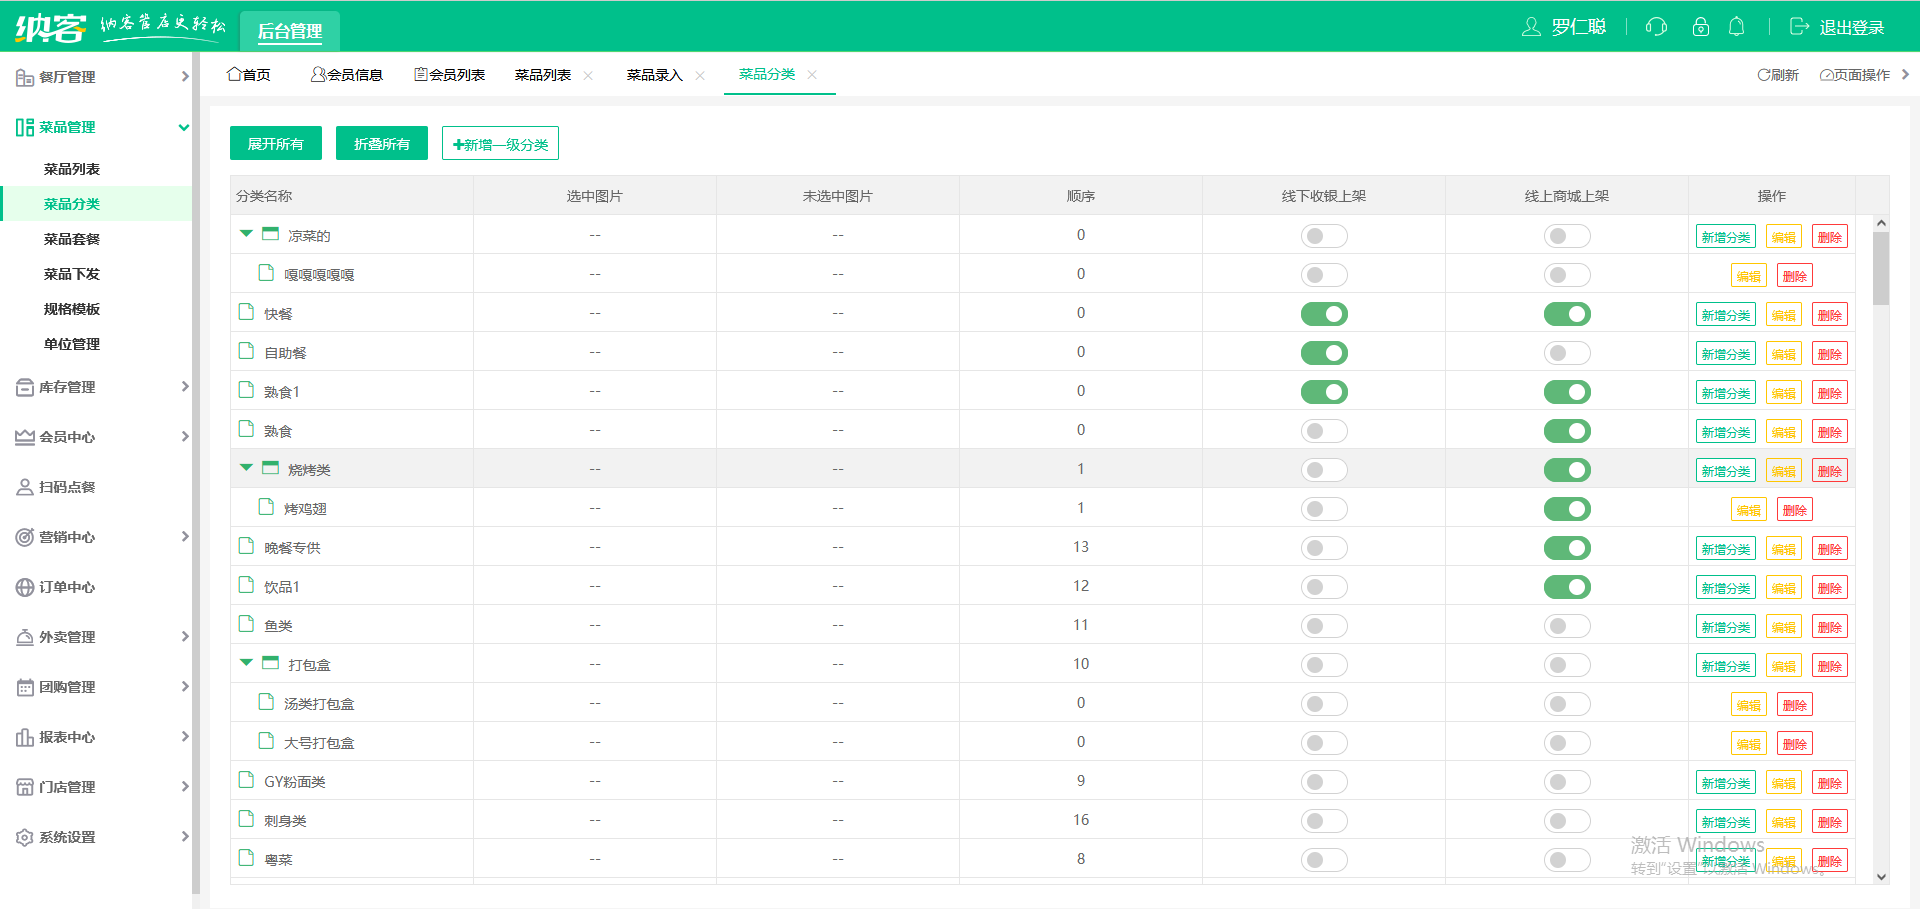Image resolution: width=1920 pixels, height=909 pixels.
Task: Disable 线上商城上架 for 饮品1
Action: click(x=1567, y=587)
